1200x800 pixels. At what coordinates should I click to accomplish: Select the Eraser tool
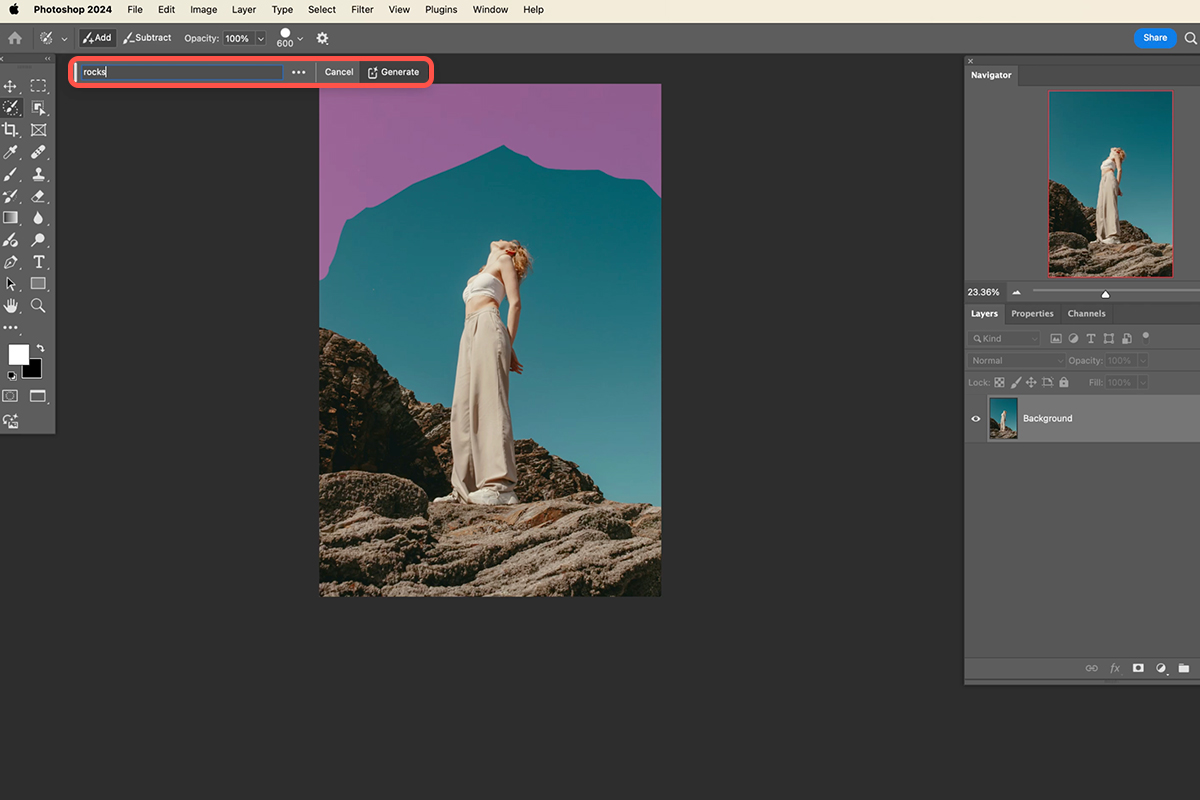(38, 196)
